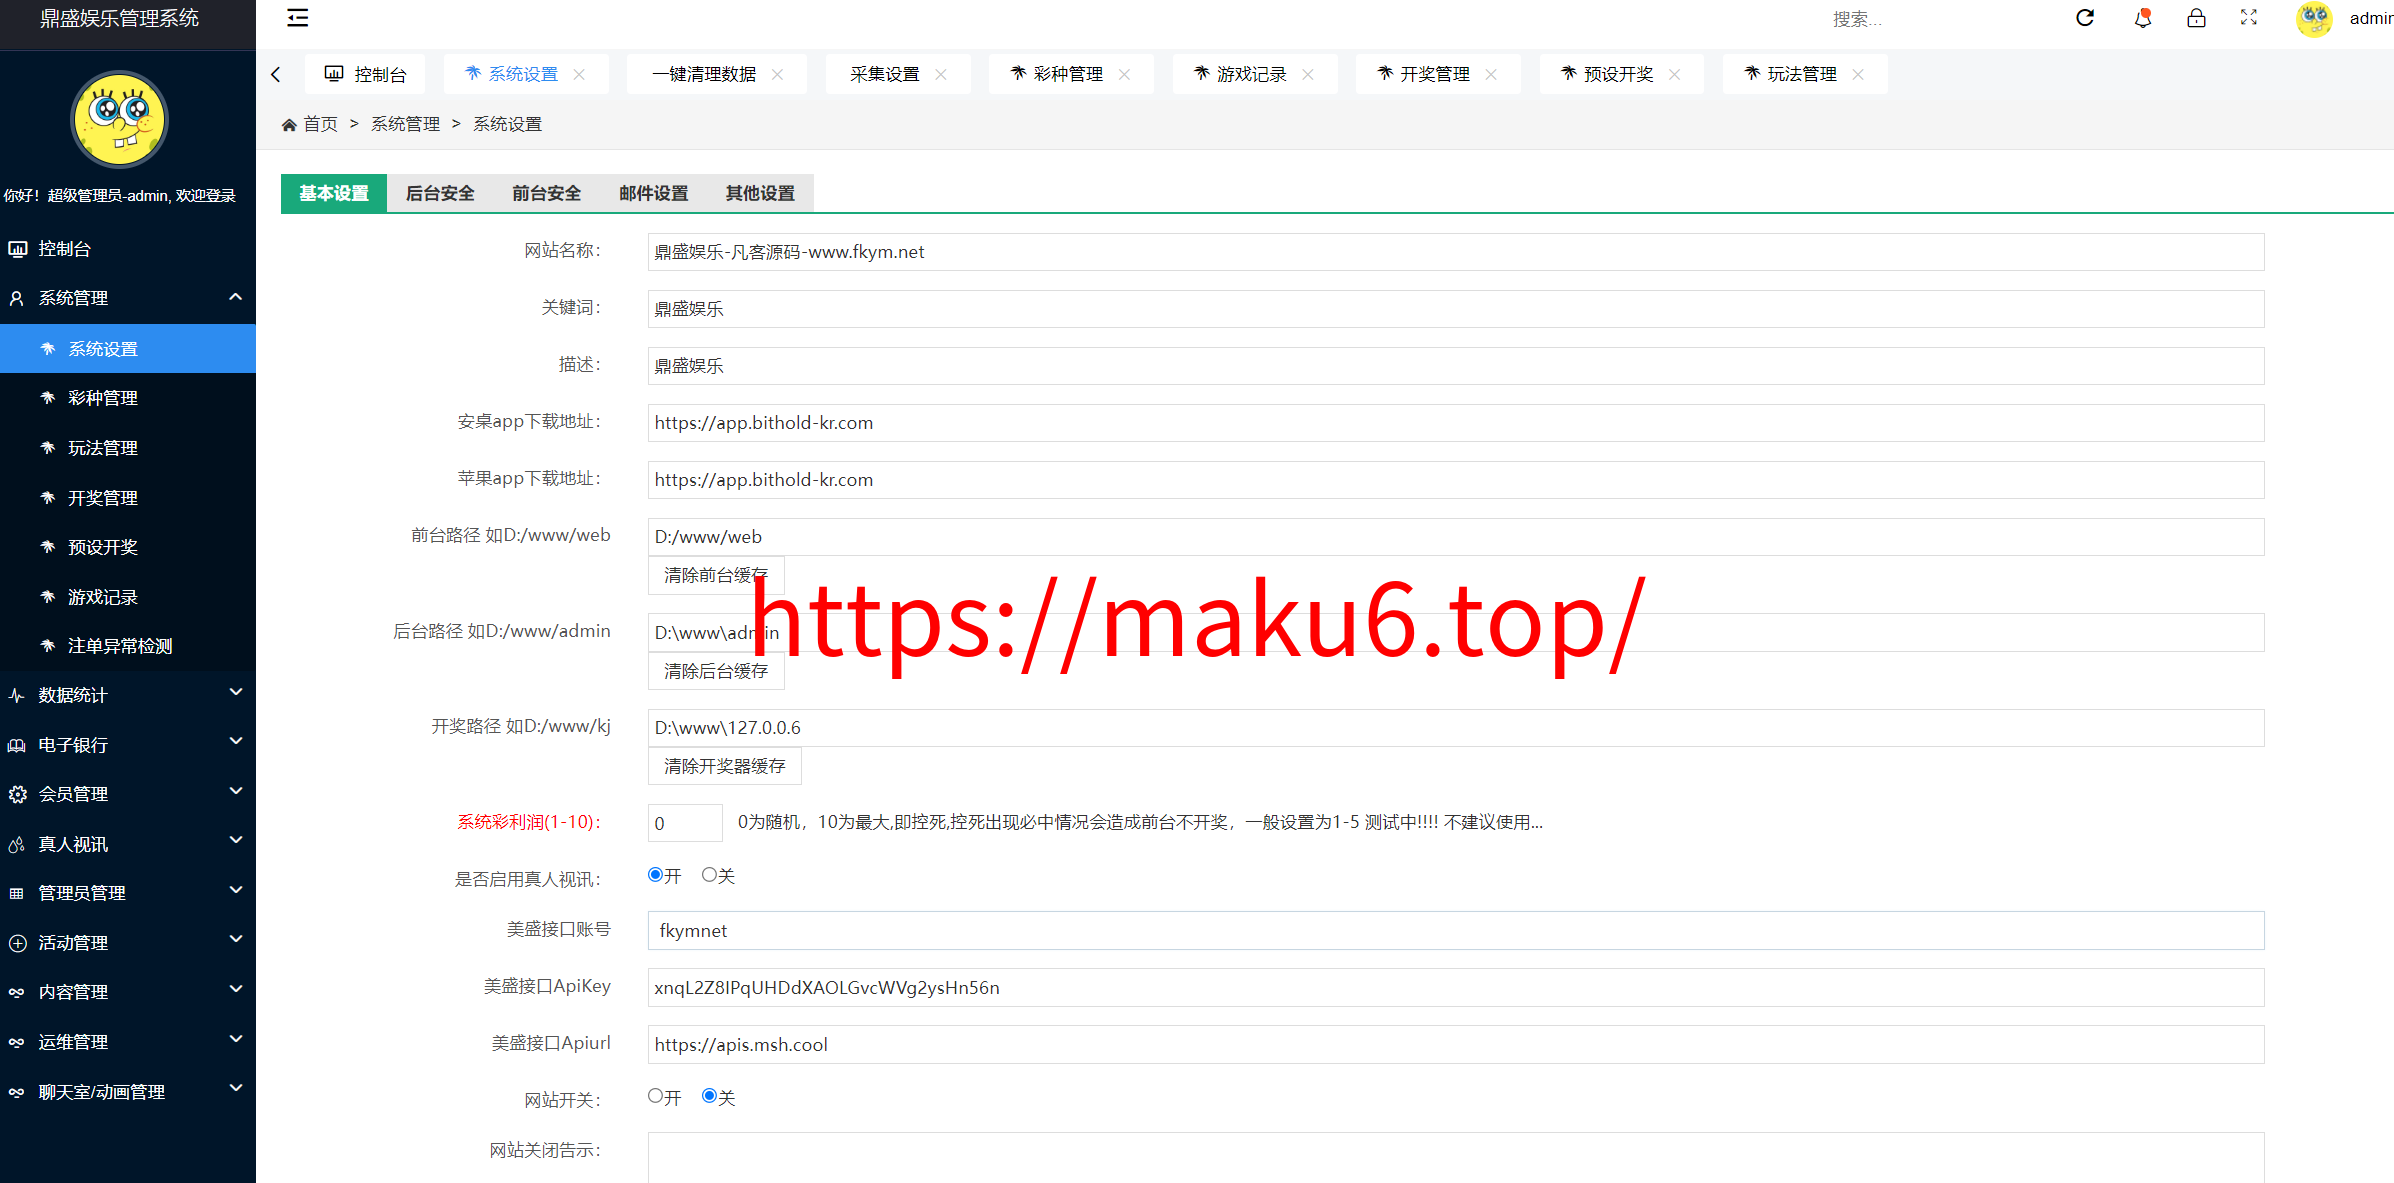
Task: Click the home icon in breadcrumb
Action: 289,124
